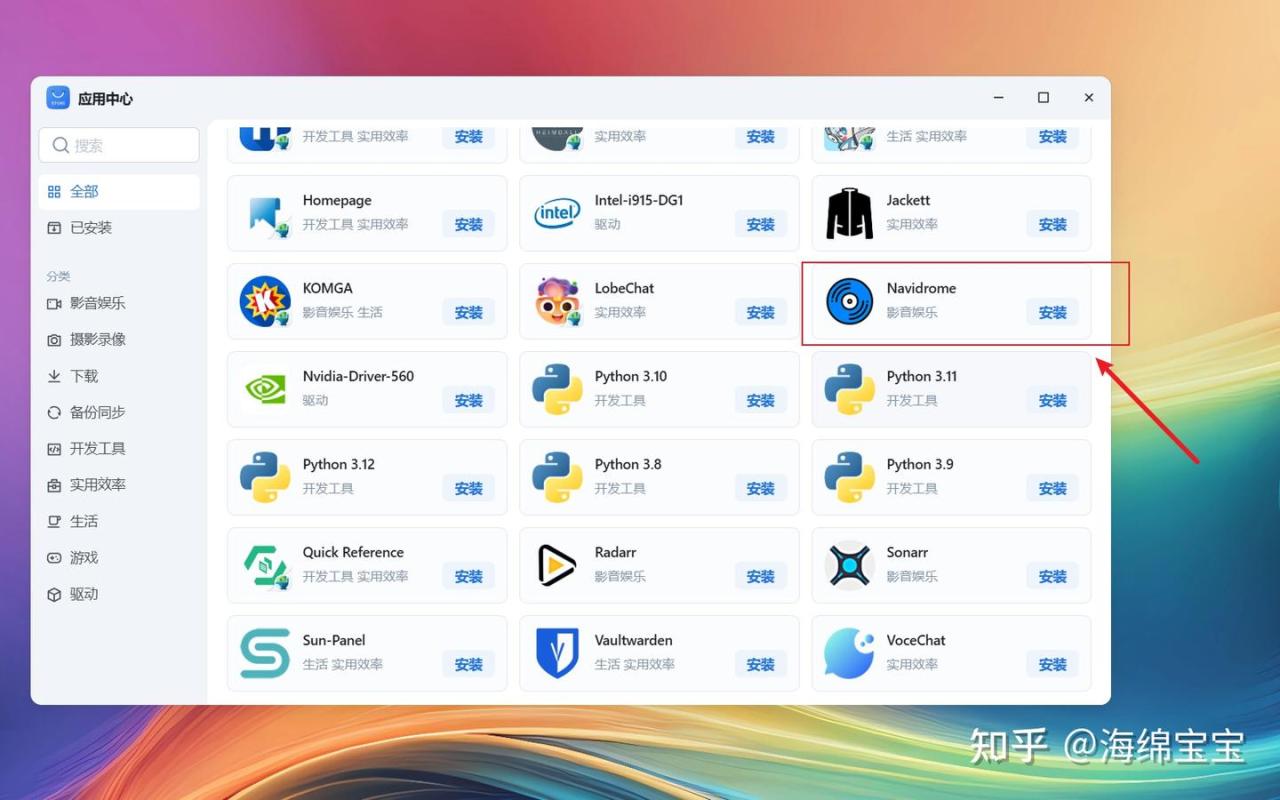This screenshot has width=1280, height=800.
Task: Click the Nvidia-Driver-560 logo icon
Action: (265, 389)
